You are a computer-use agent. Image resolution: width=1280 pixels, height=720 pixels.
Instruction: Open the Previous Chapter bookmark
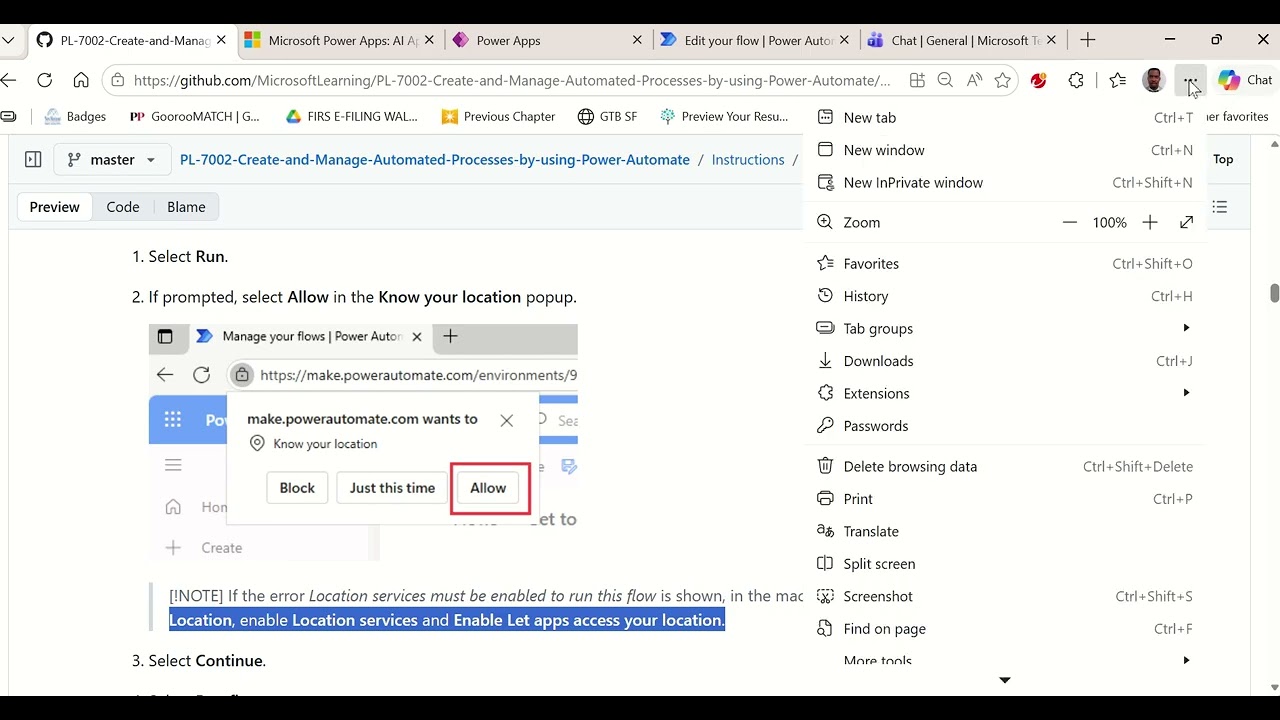pos(498,116)
